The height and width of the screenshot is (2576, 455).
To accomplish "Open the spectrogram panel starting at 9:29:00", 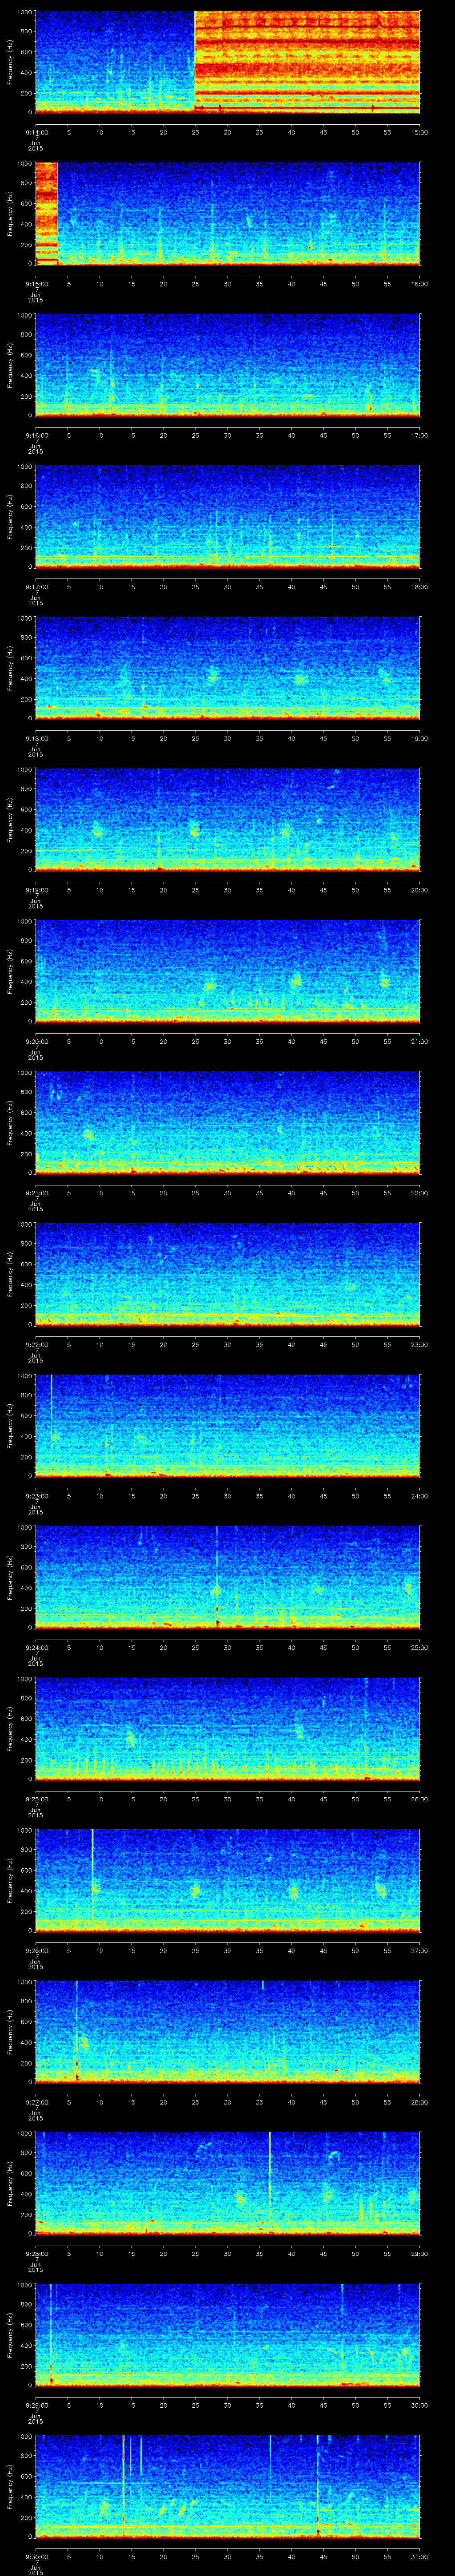I will tap(228, 2335).
